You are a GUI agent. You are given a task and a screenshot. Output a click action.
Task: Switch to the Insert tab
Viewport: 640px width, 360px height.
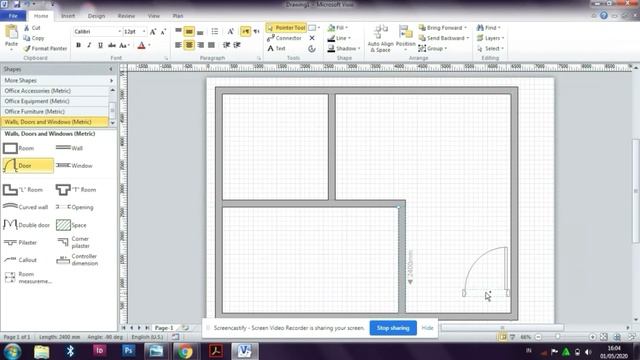[x=68, y=16]
